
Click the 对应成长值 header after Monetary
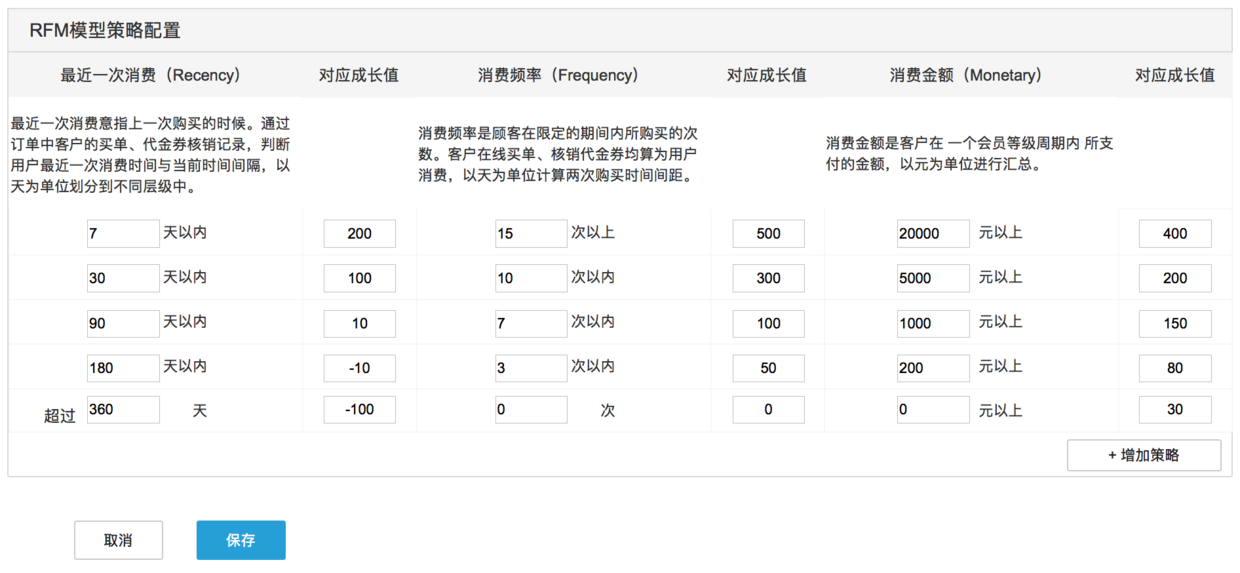pyautogui.click(x=1175, y=75)
